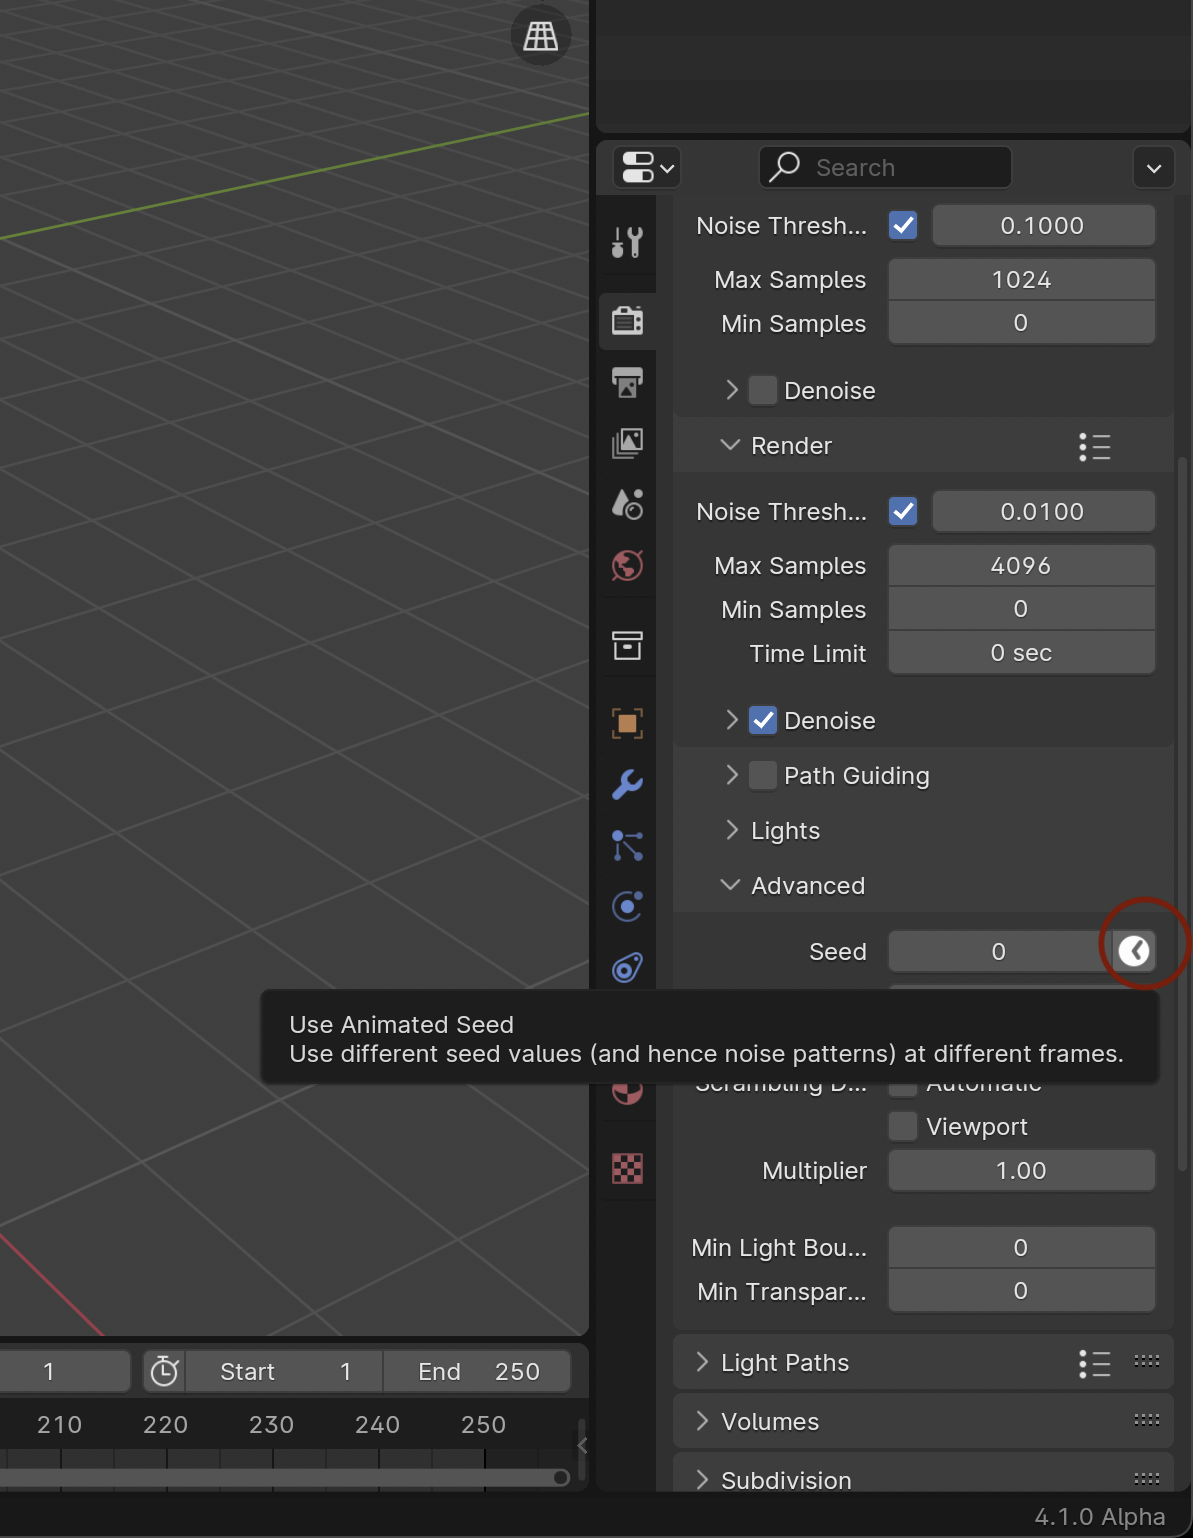Open the Output properties tab icon
Screen dimensions: 1193x1538
click(x=627, y=382)
